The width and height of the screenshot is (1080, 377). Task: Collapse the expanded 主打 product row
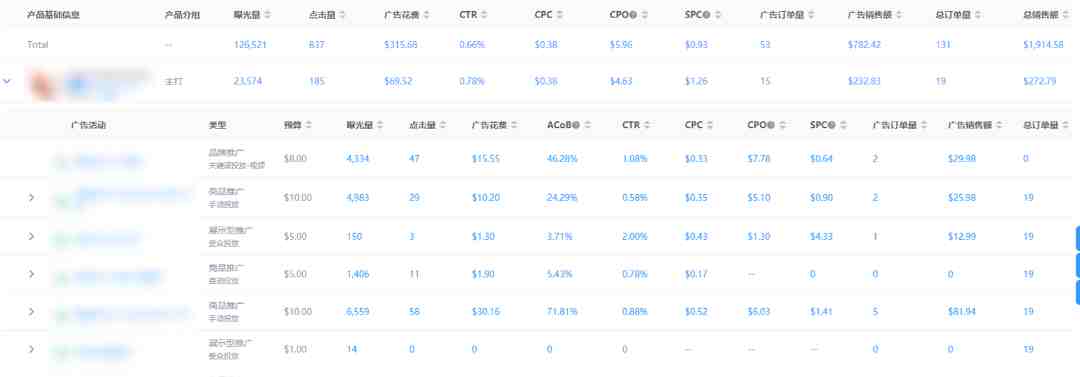(x=8, y=81)
